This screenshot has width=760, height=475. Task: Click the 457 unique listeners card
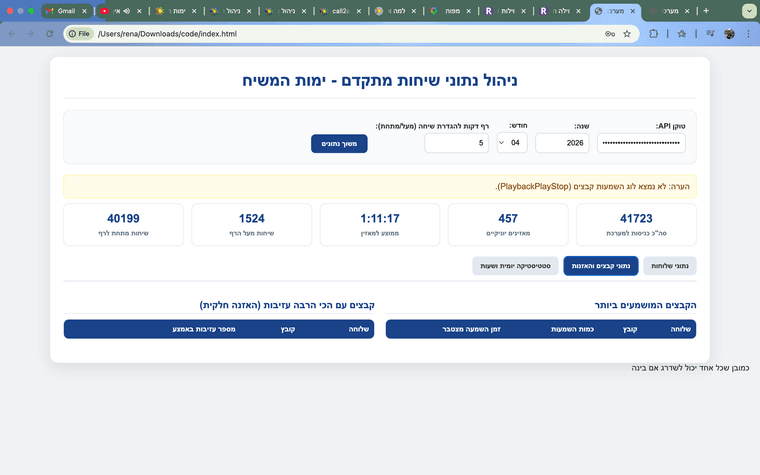pyautogui.click(x=508, y=224)
